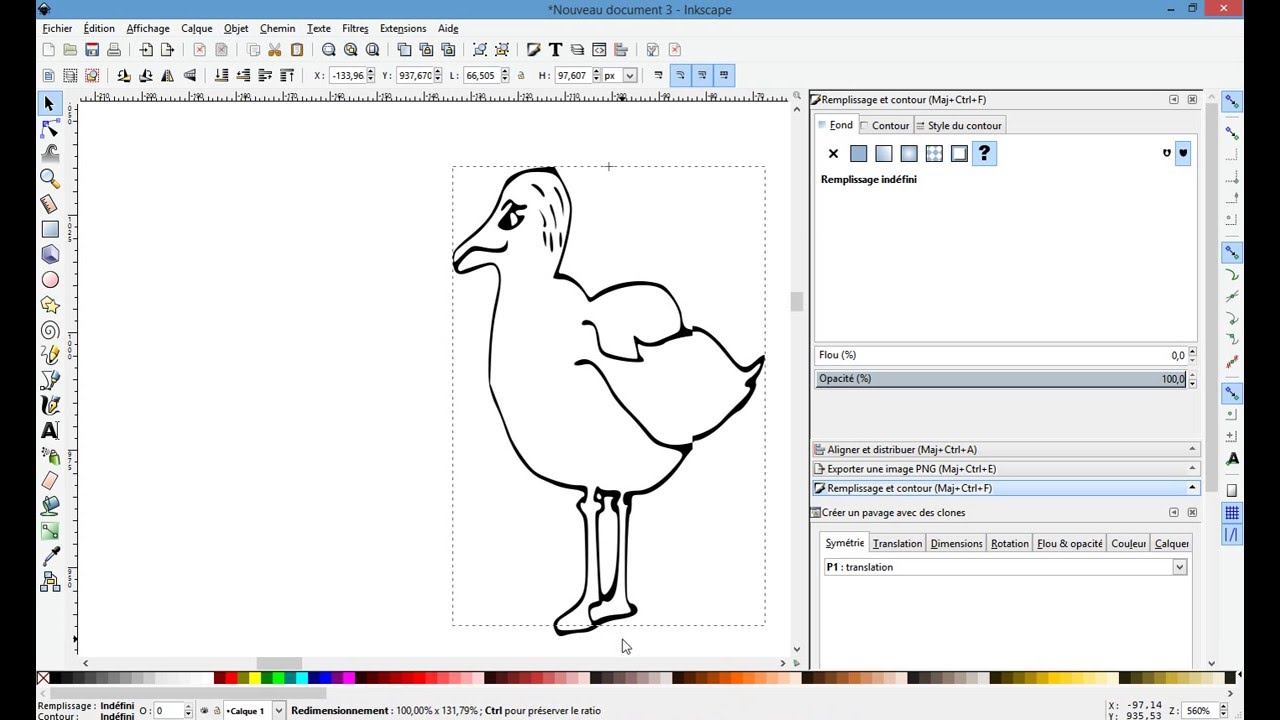Activate the spiral tool
The height and width of the screenshot is (720, 1280).
(x=49, y=330)
